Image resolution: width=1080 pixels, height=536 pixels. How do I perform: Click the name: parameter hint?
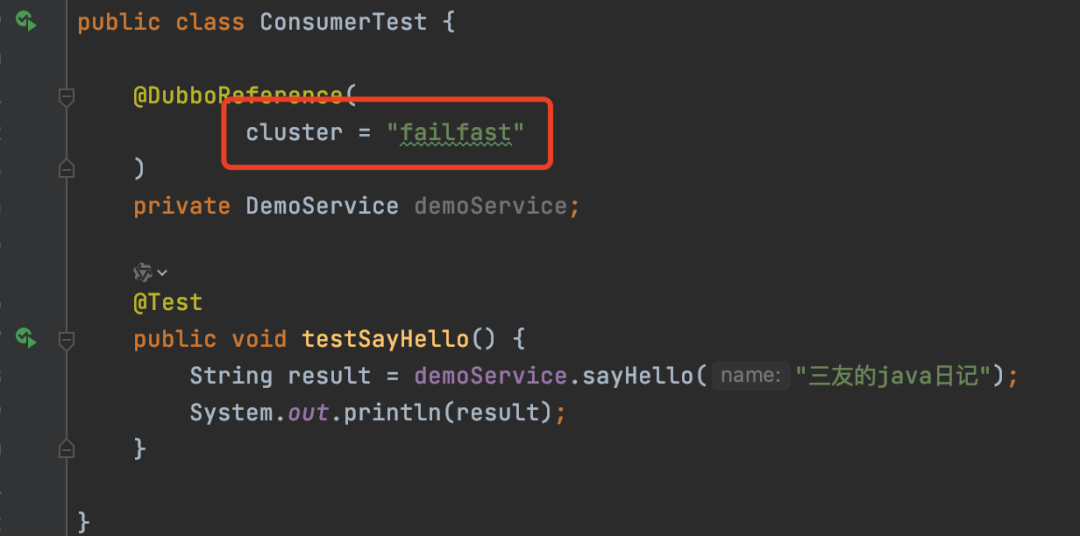click(751, 376)
